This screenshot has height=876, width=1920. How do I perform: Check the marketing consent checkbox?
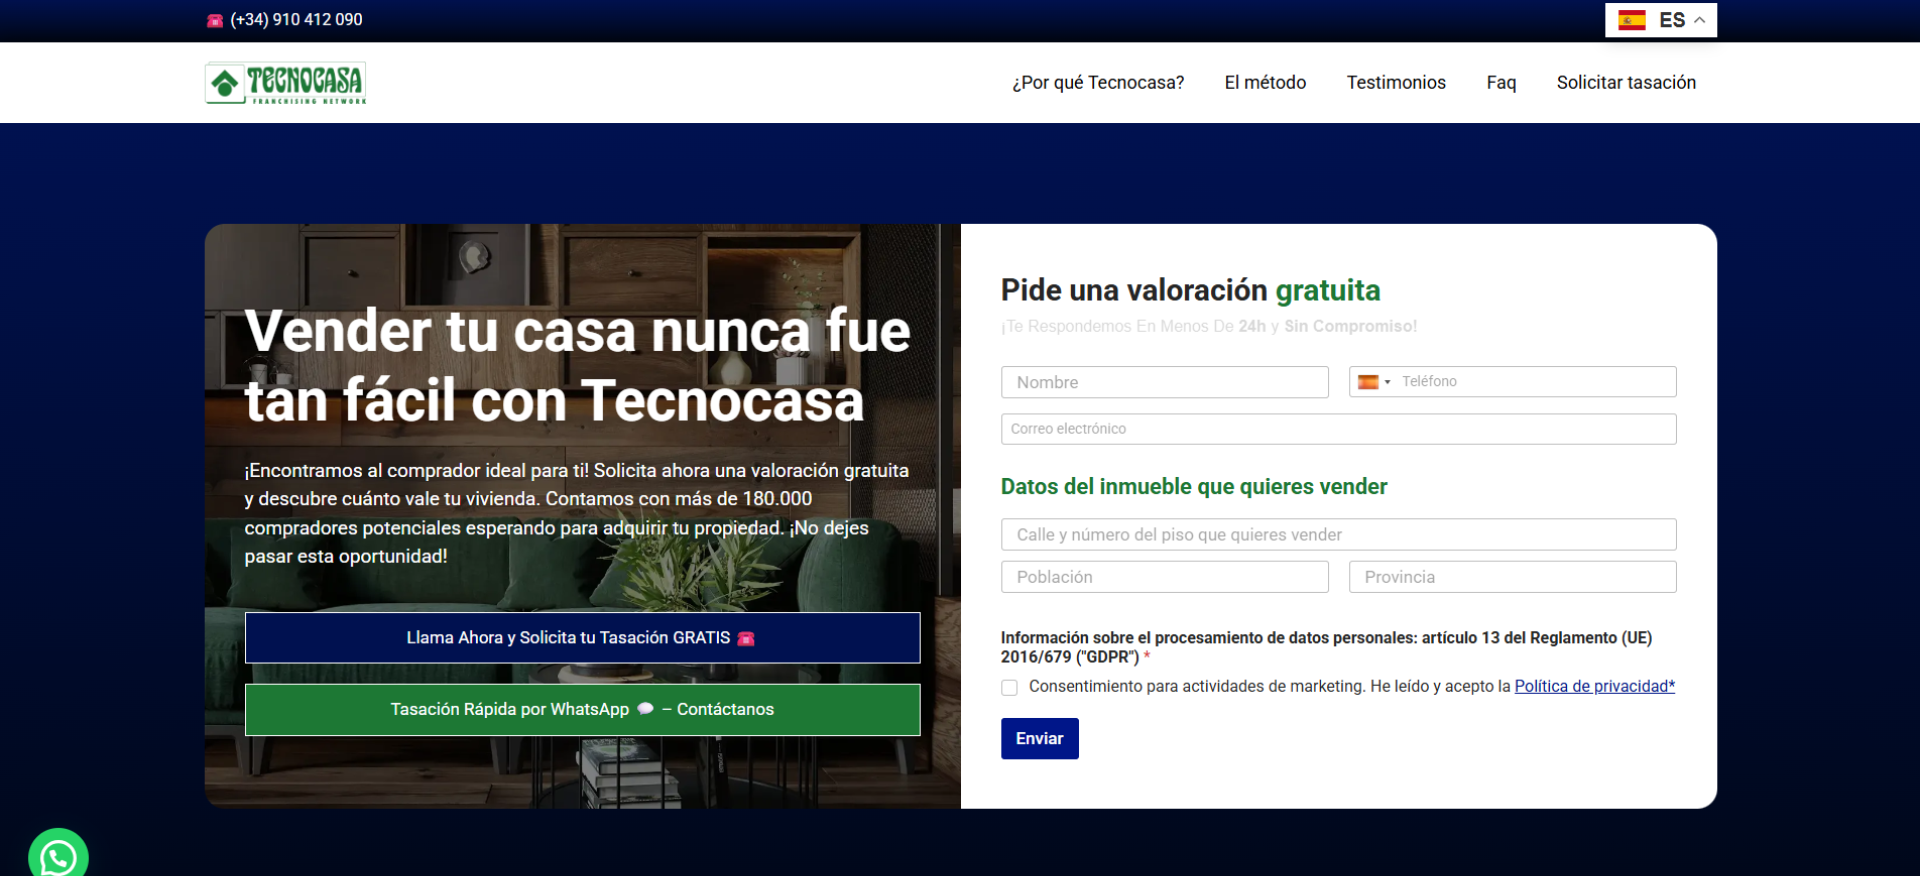pyautogui.click(x=1009, y=687)
